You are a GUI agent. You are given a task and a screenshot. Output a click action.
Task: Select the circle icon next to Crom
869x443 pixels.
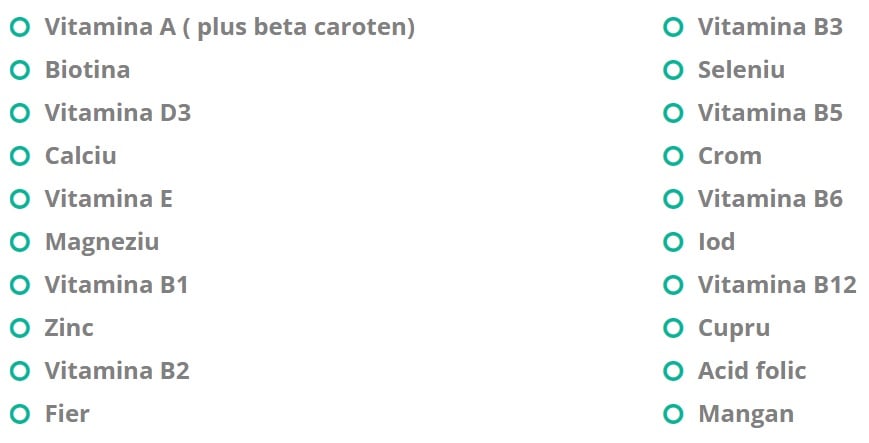(x=673, y=156)
